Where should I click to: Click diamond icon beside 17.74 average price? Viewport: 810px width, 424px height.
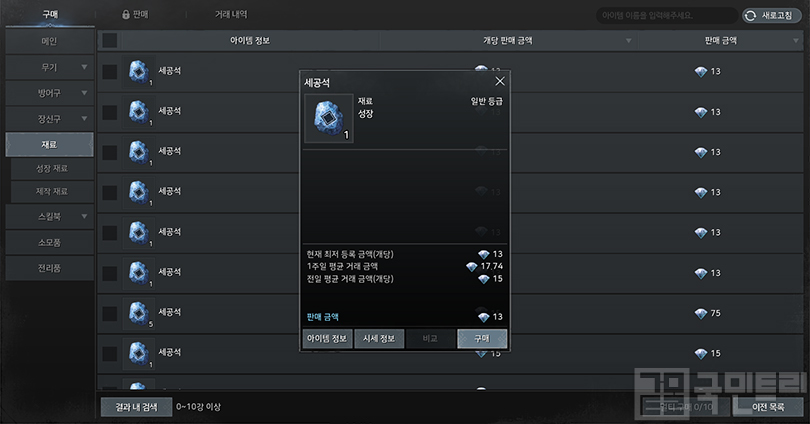[472, 266]
